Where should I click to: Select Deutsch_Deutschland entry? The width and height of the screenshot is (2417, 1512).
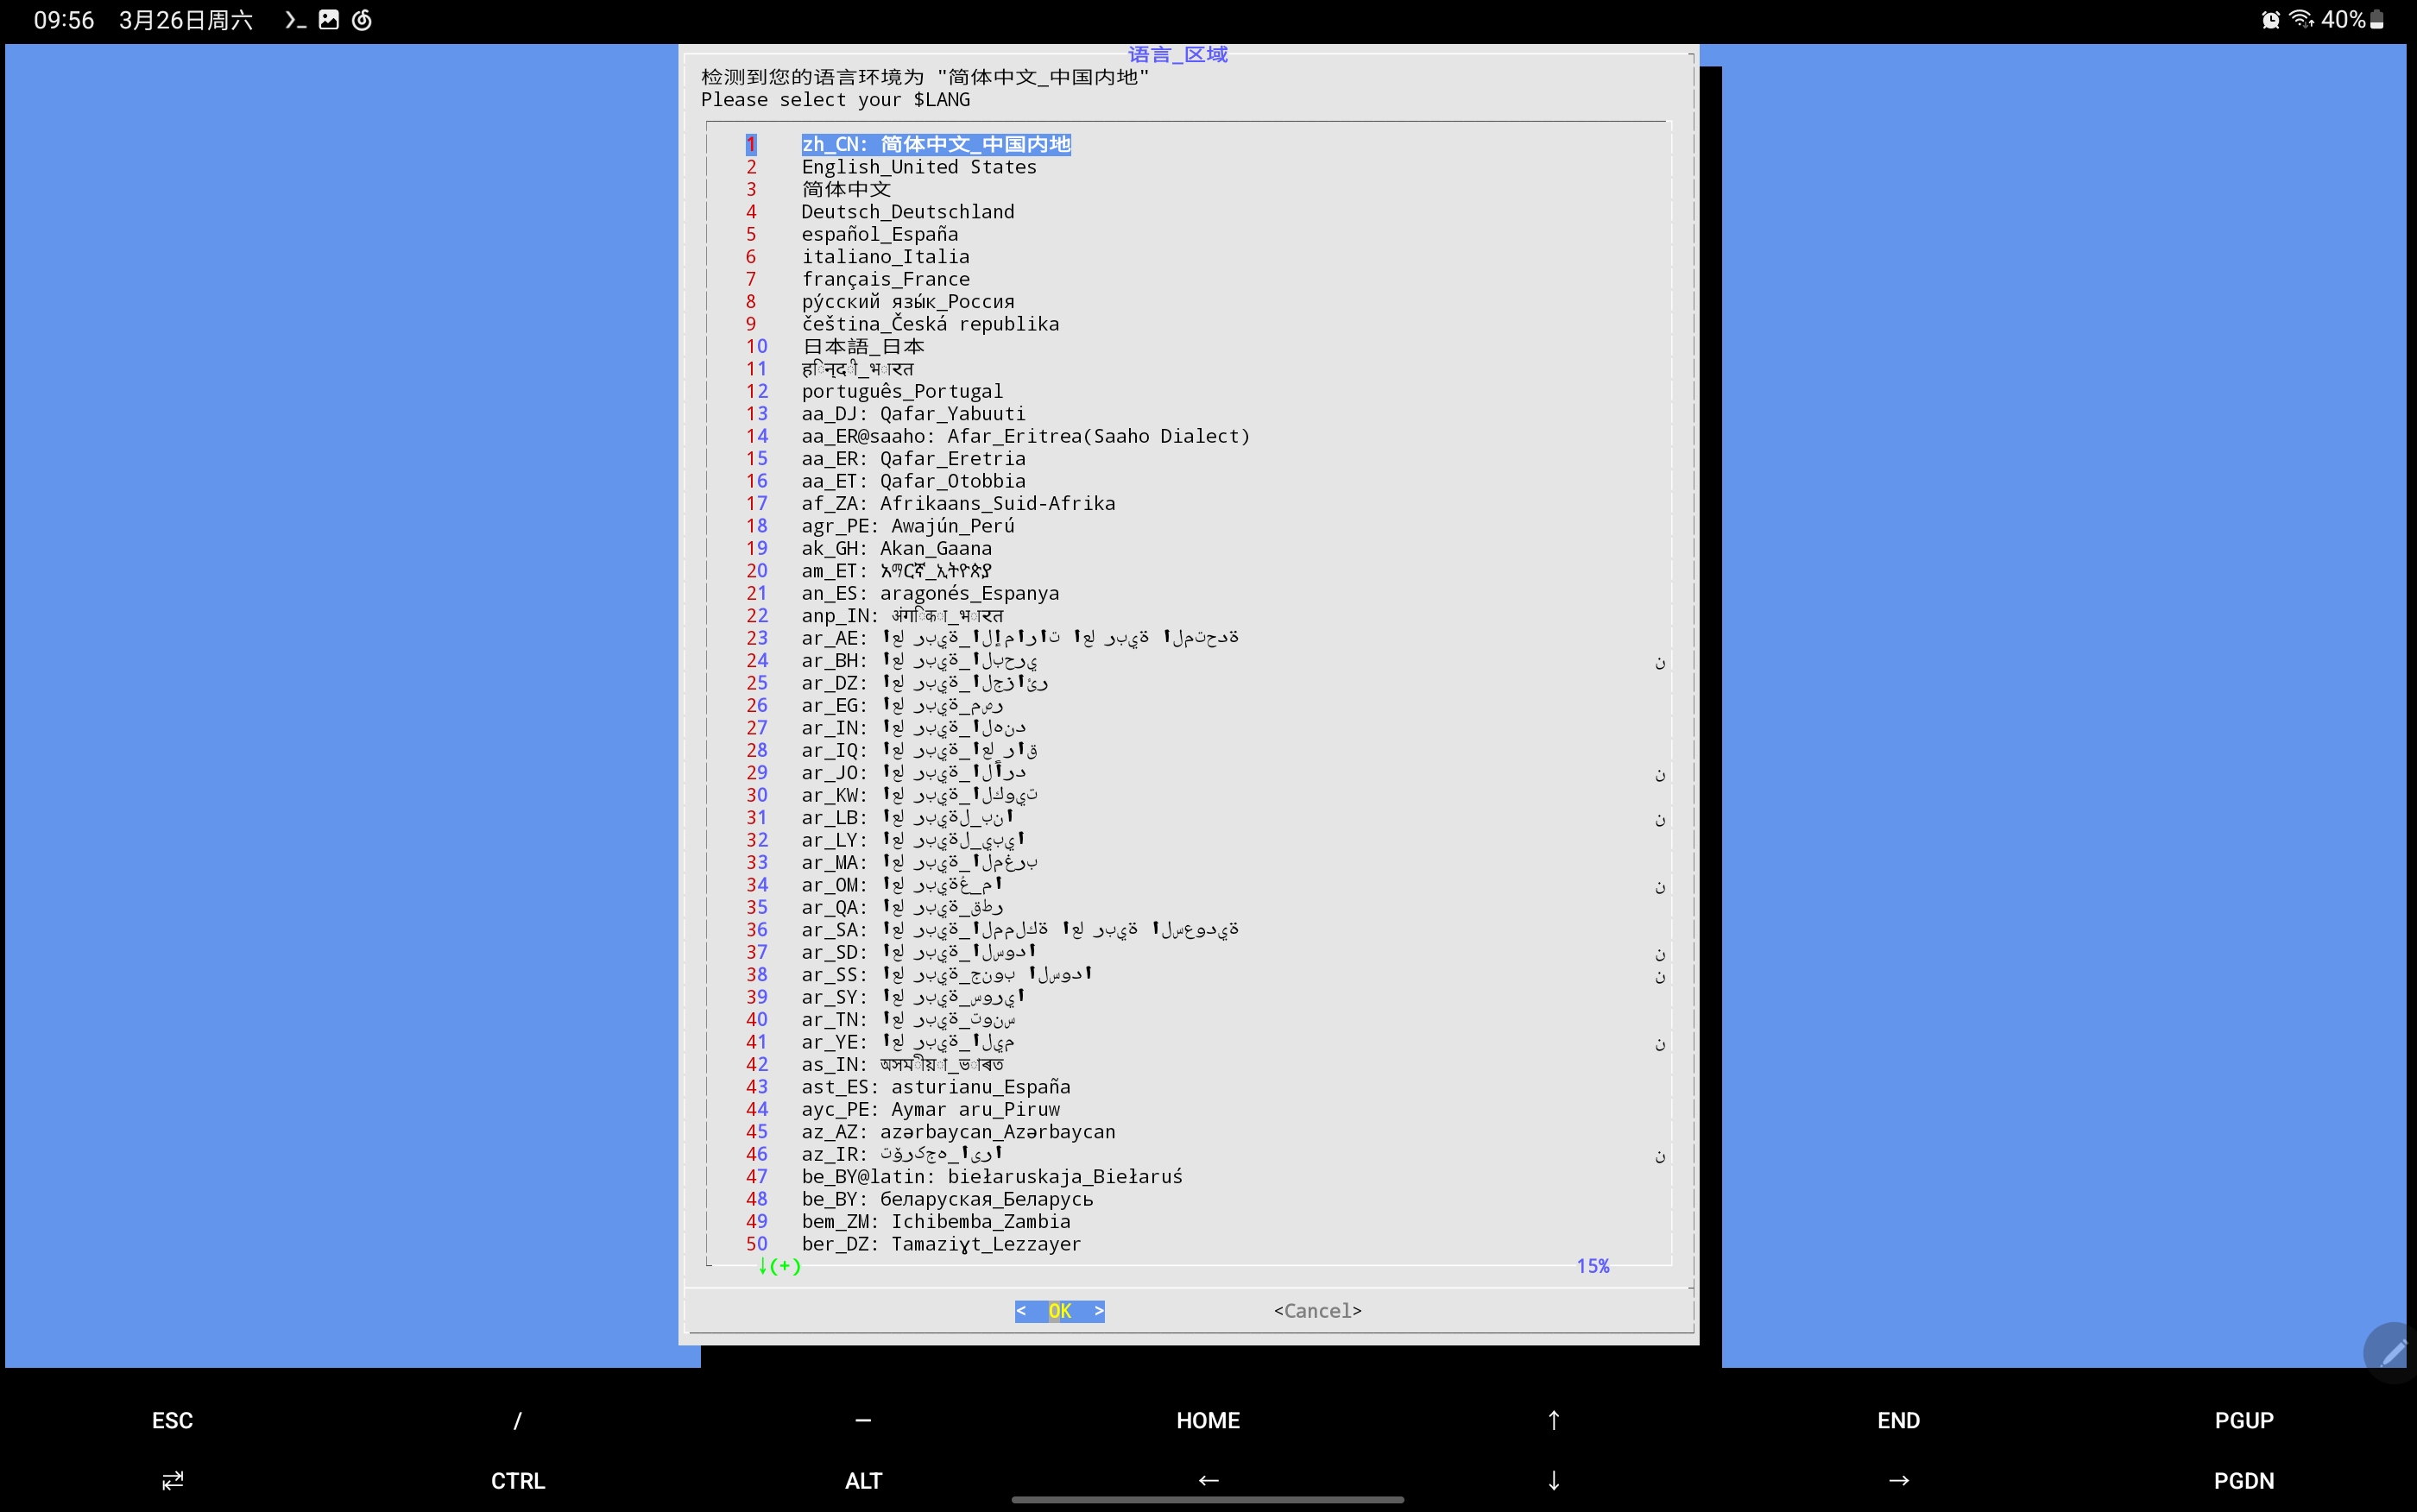pyautogui.click(x=908, y=212)
